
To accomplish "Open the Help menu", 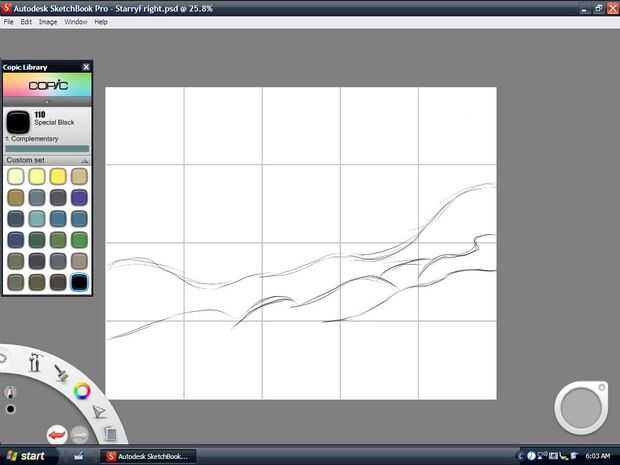I will tap(101, 22).
